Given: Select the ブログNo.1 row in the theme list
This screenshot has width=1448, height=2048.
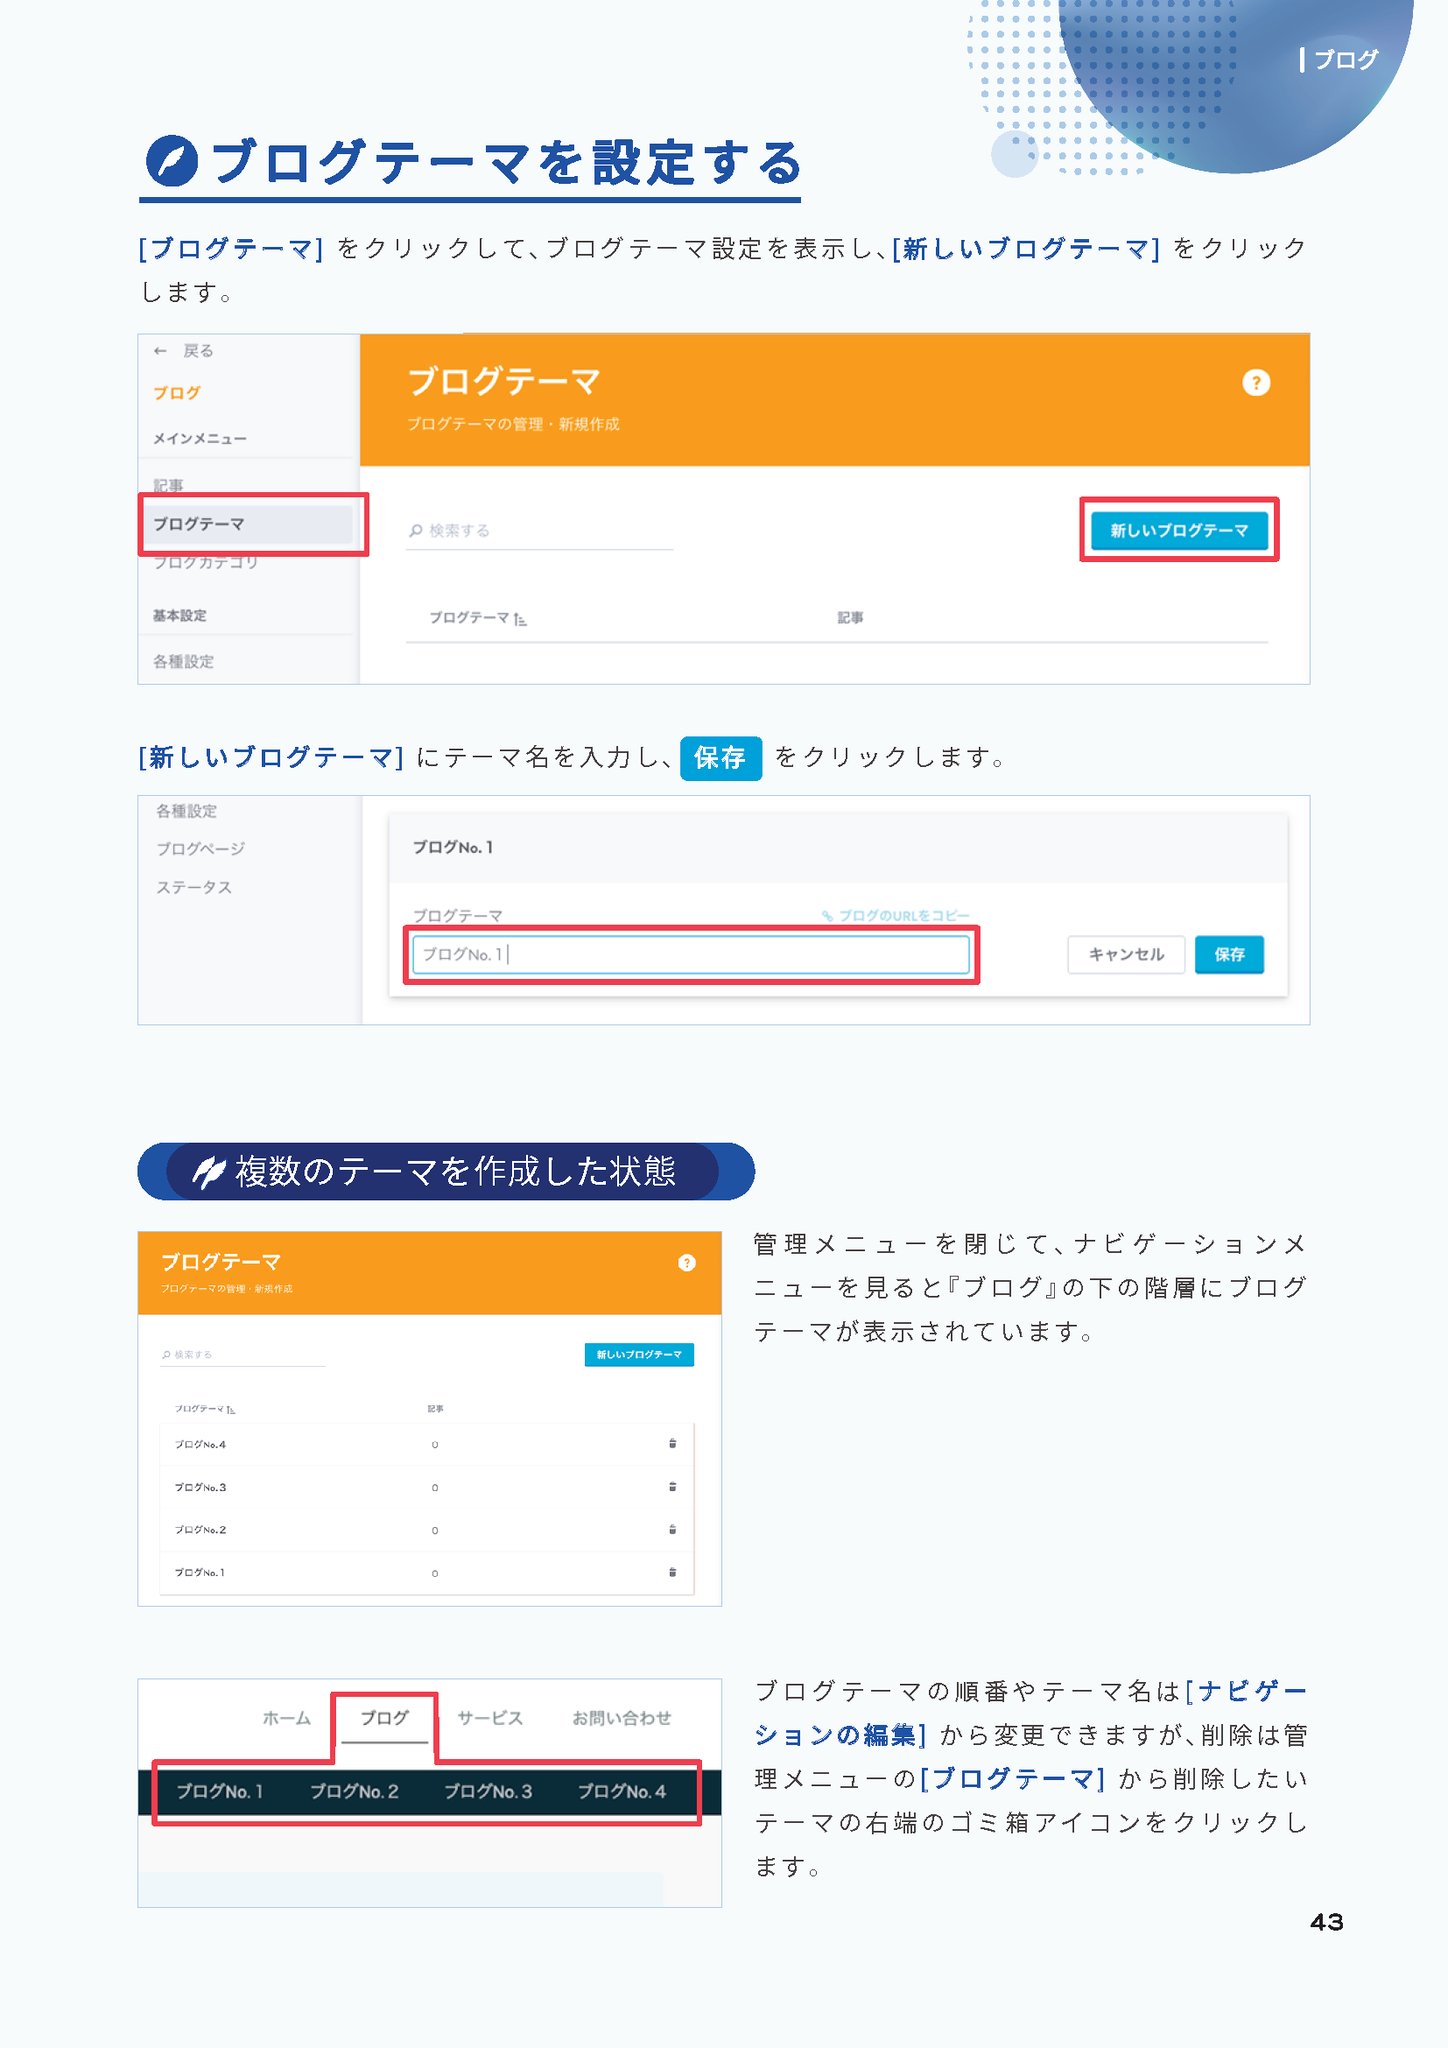Looking at the screenshot, I should pos(427,1573).
